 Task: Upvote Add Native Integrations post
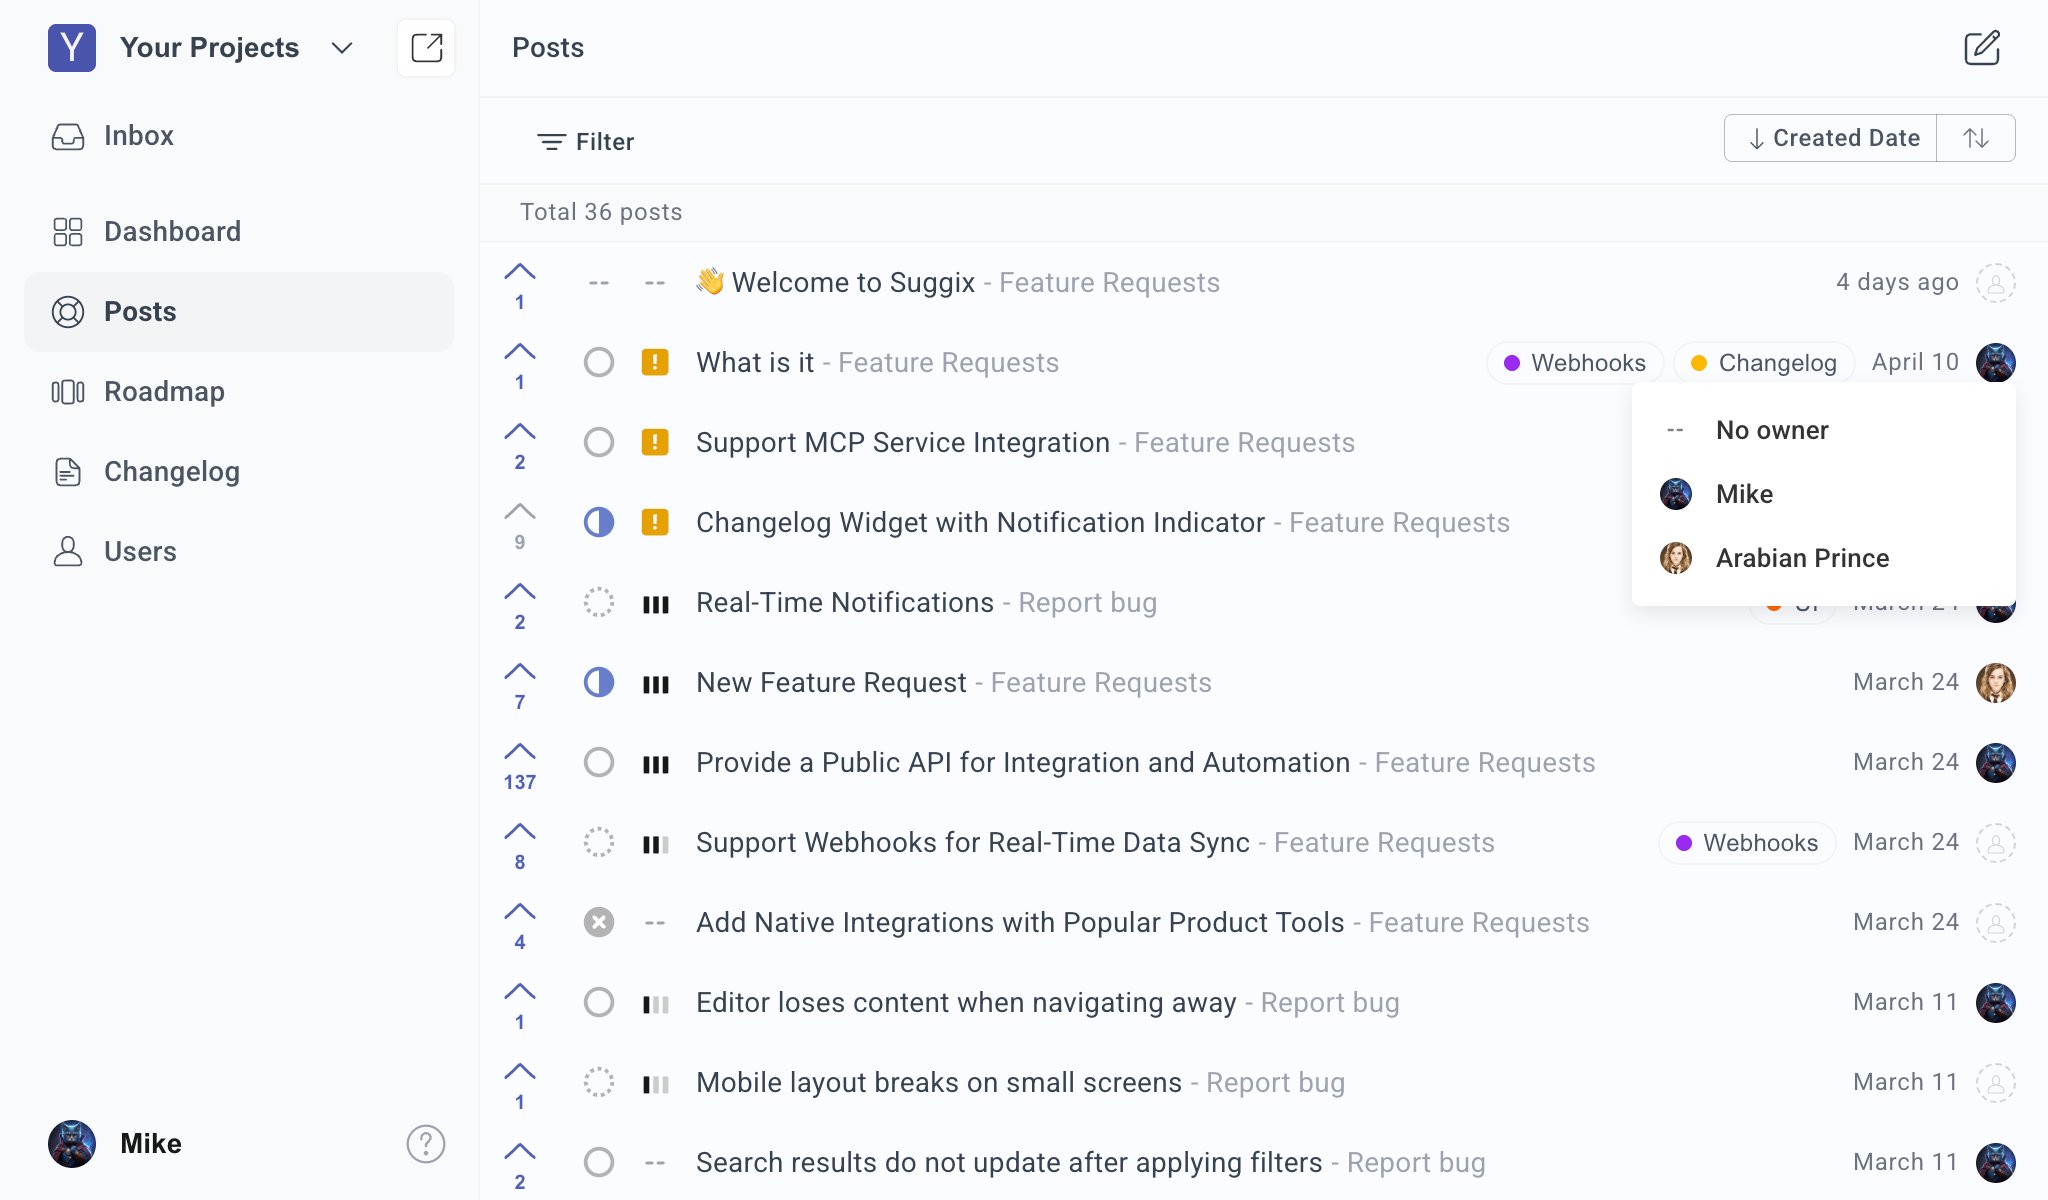(520, 924)
